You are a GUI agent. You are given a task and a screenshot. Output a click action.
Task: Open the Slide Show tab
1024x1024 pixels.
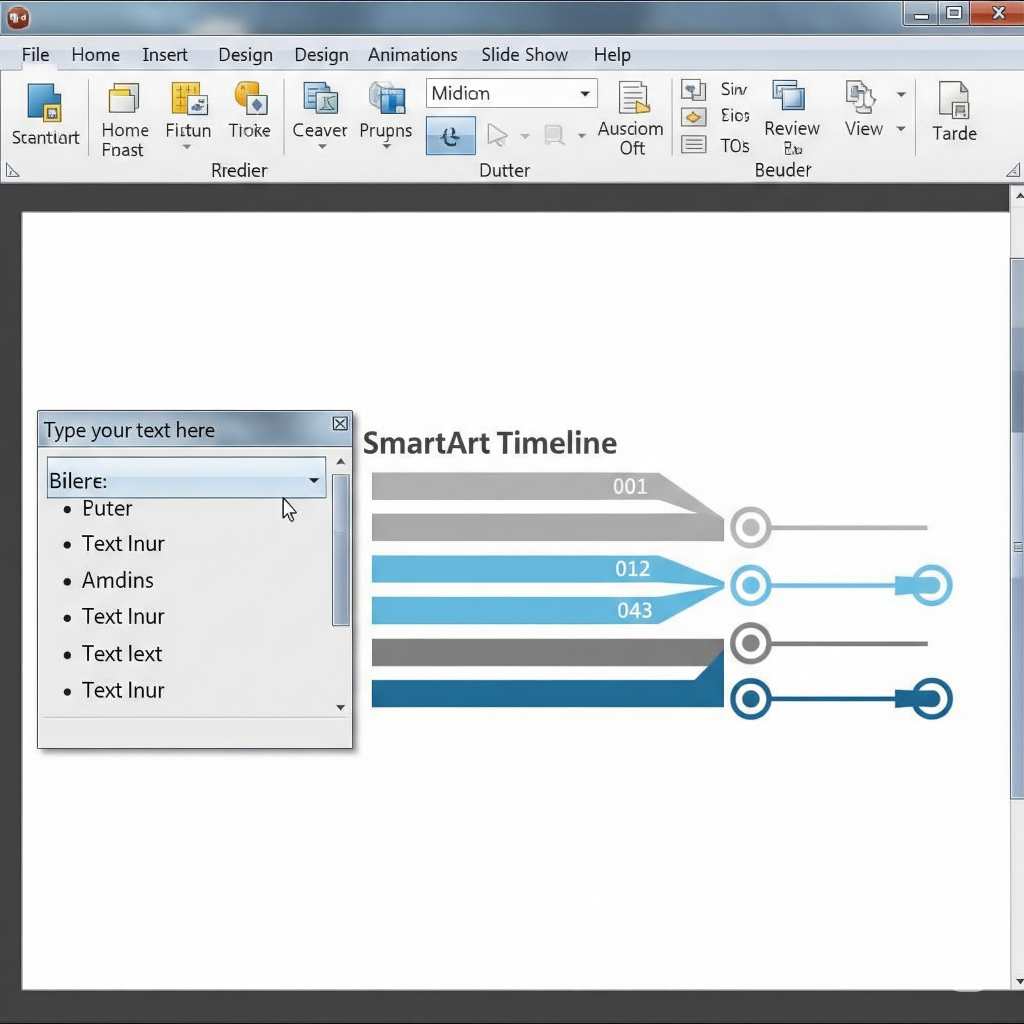(524, 55)
